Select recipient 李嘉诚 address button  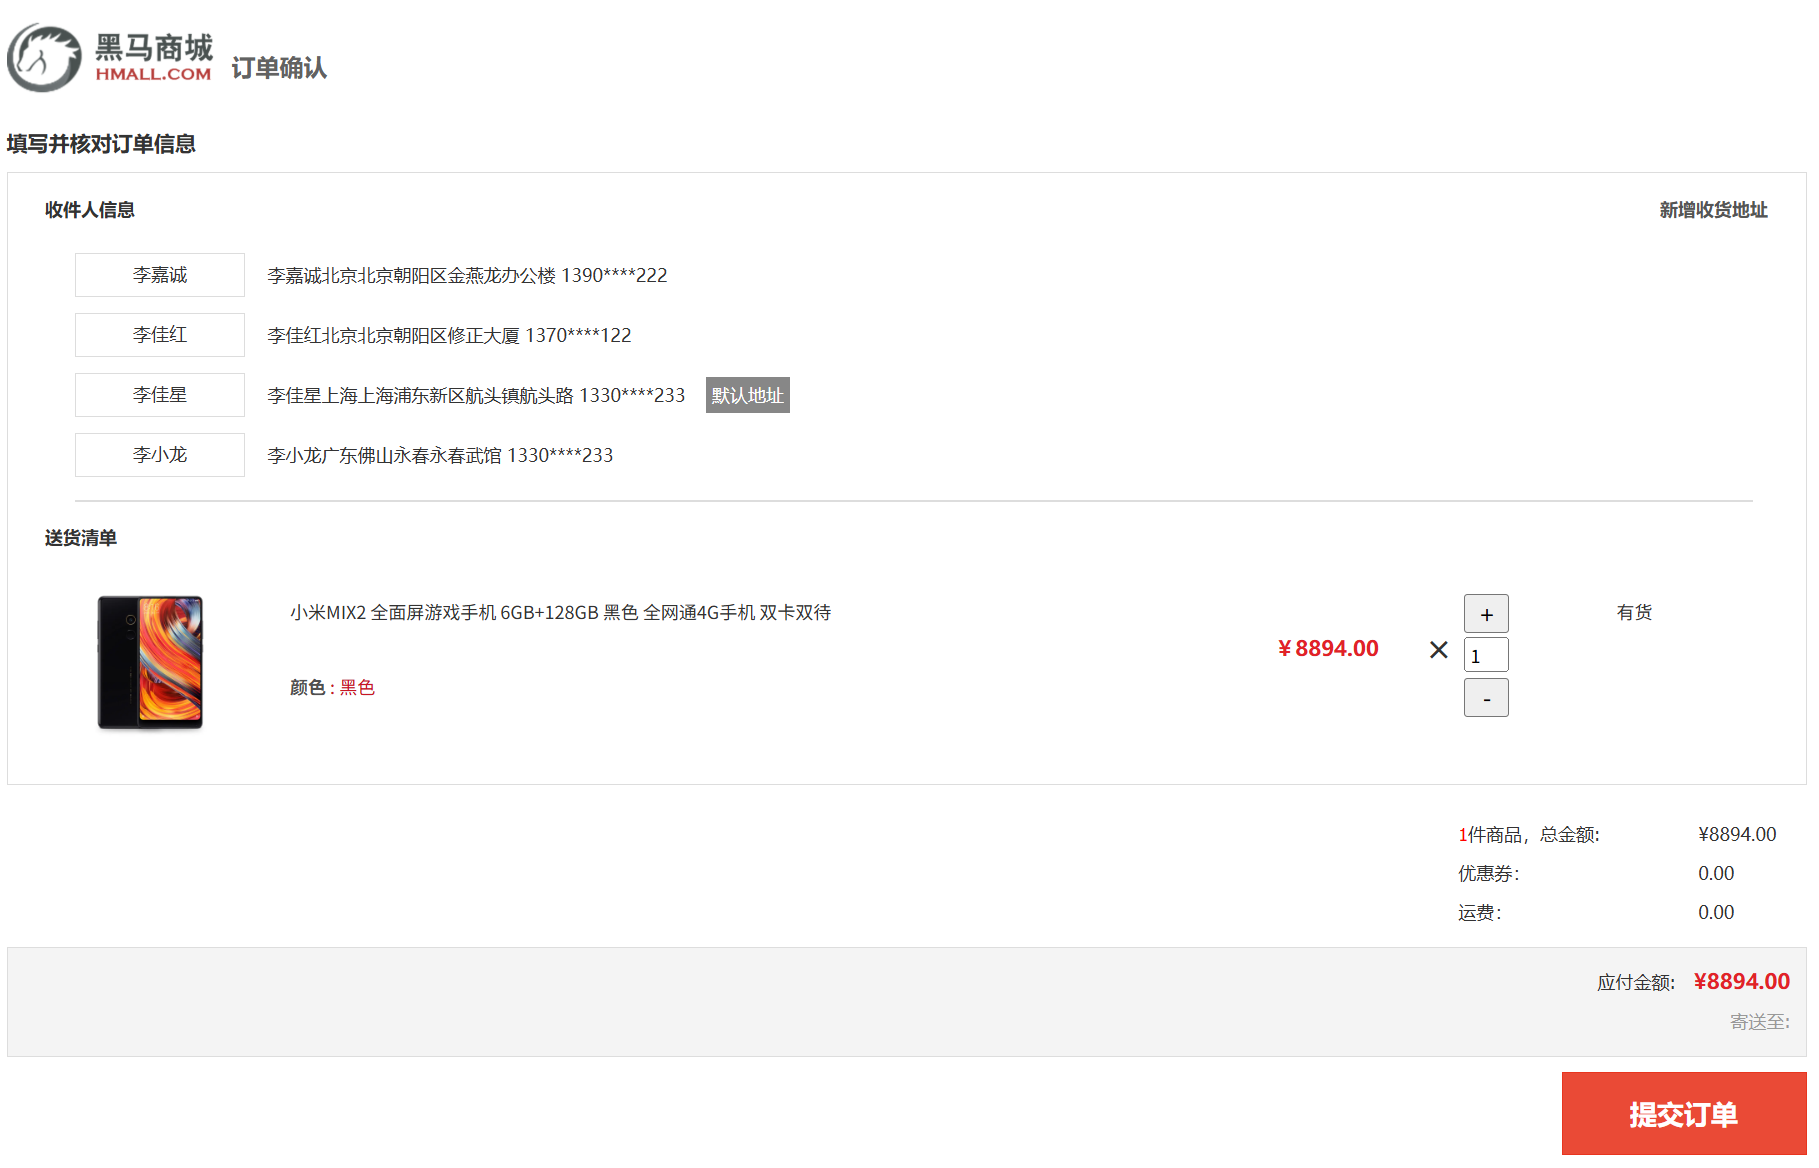point(160,275)
